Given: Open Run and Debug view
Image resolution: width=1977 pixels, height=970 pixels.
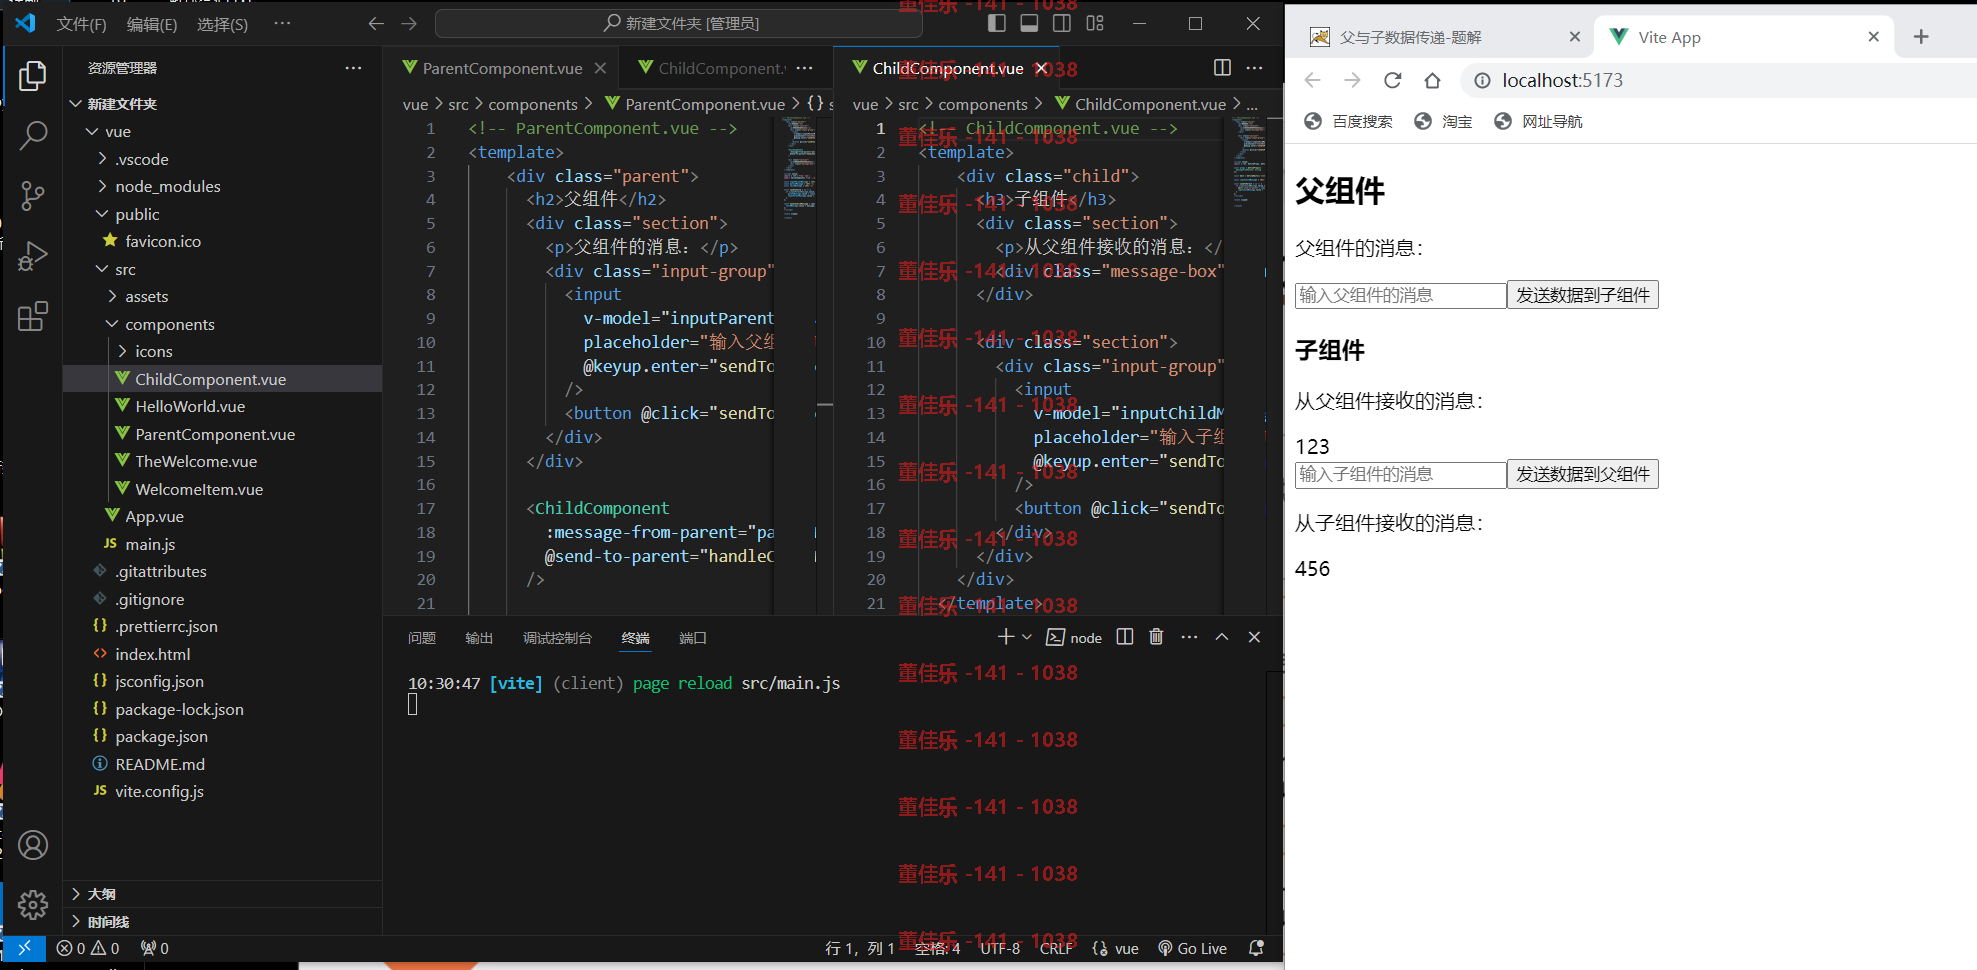Looking at the screenshot, I should click(33, 256).
